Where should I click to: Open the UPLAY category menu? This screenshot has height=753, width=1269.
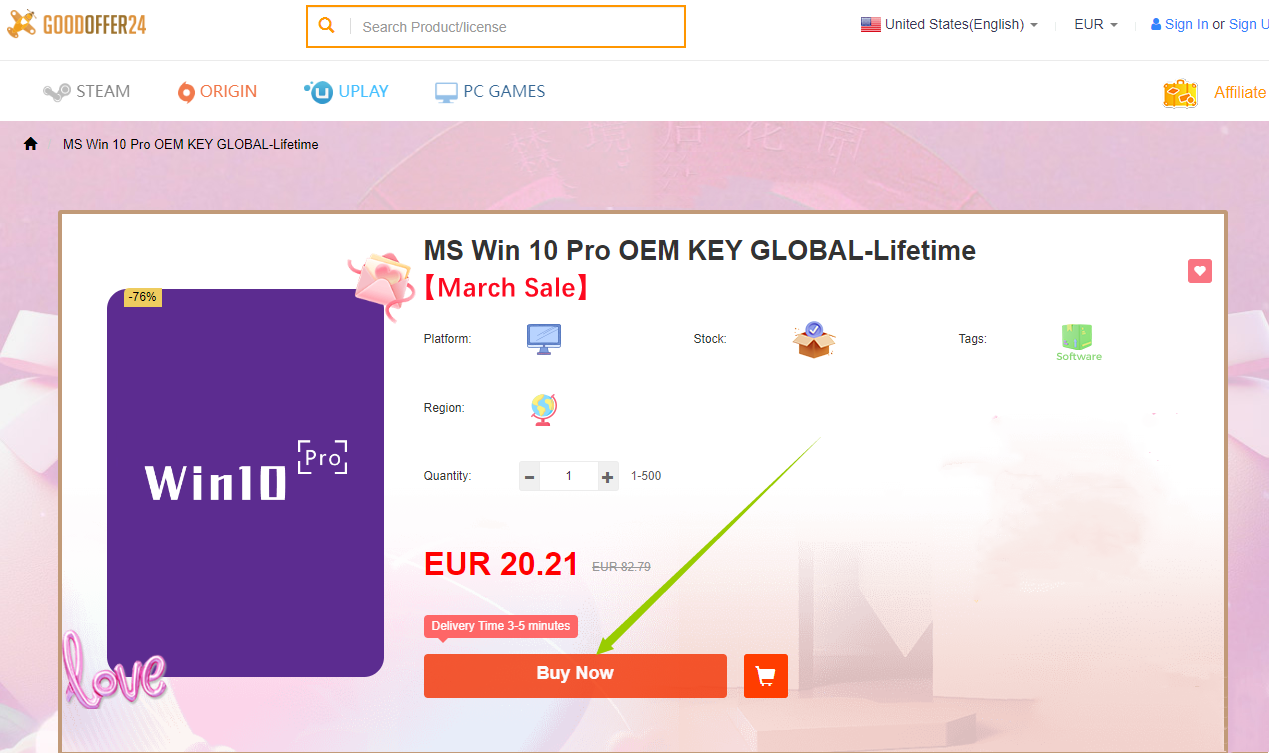tap(346, 91)
